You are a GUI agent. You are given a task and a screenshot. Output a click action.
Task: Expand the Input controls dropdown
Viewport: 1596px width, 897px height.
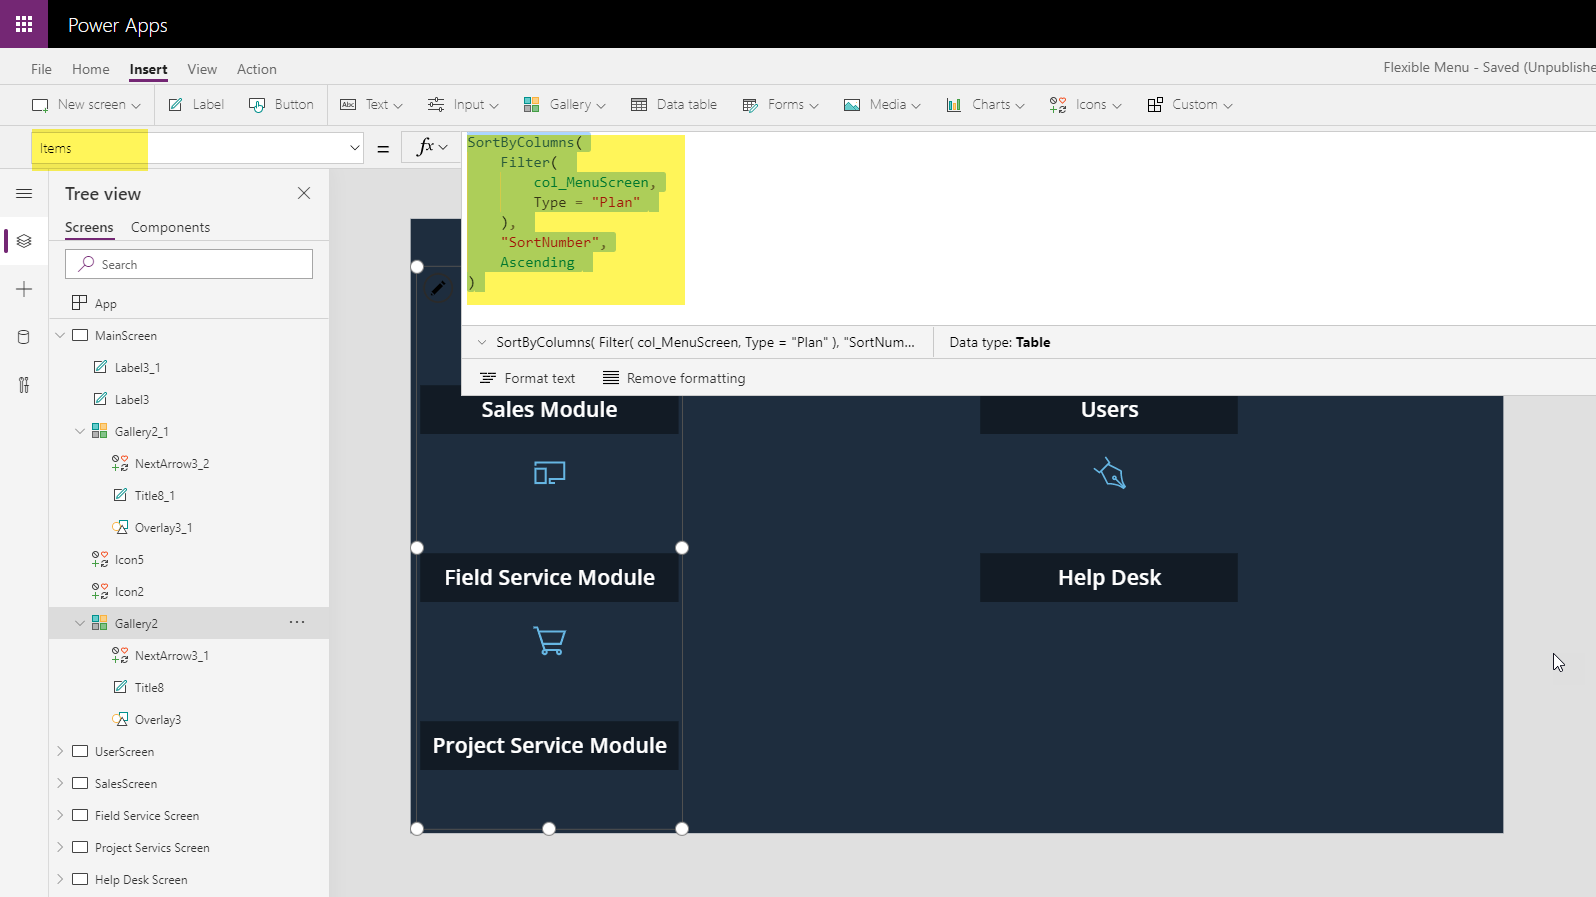point(463,105)
